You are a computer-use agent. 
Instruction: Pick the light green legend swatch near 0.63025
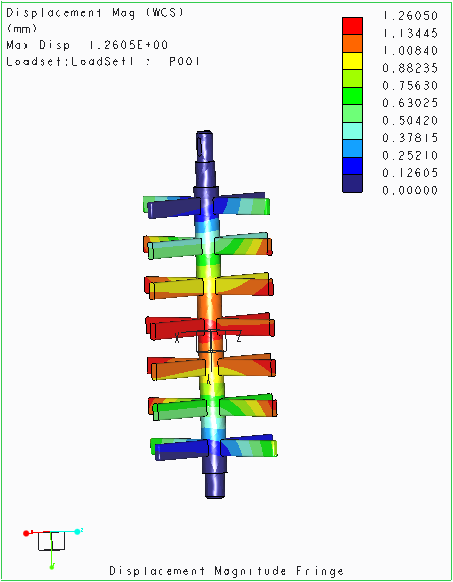[352, 113]
